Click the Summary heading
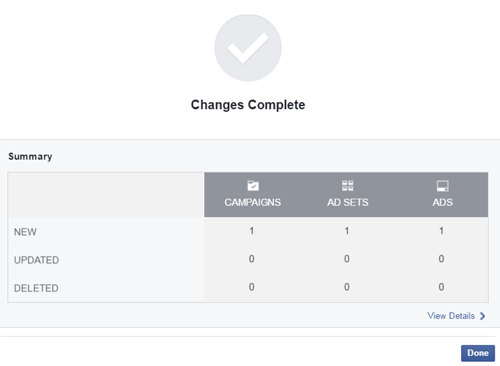The width and height of the screenshot is (500, 366). coord(30,156)
